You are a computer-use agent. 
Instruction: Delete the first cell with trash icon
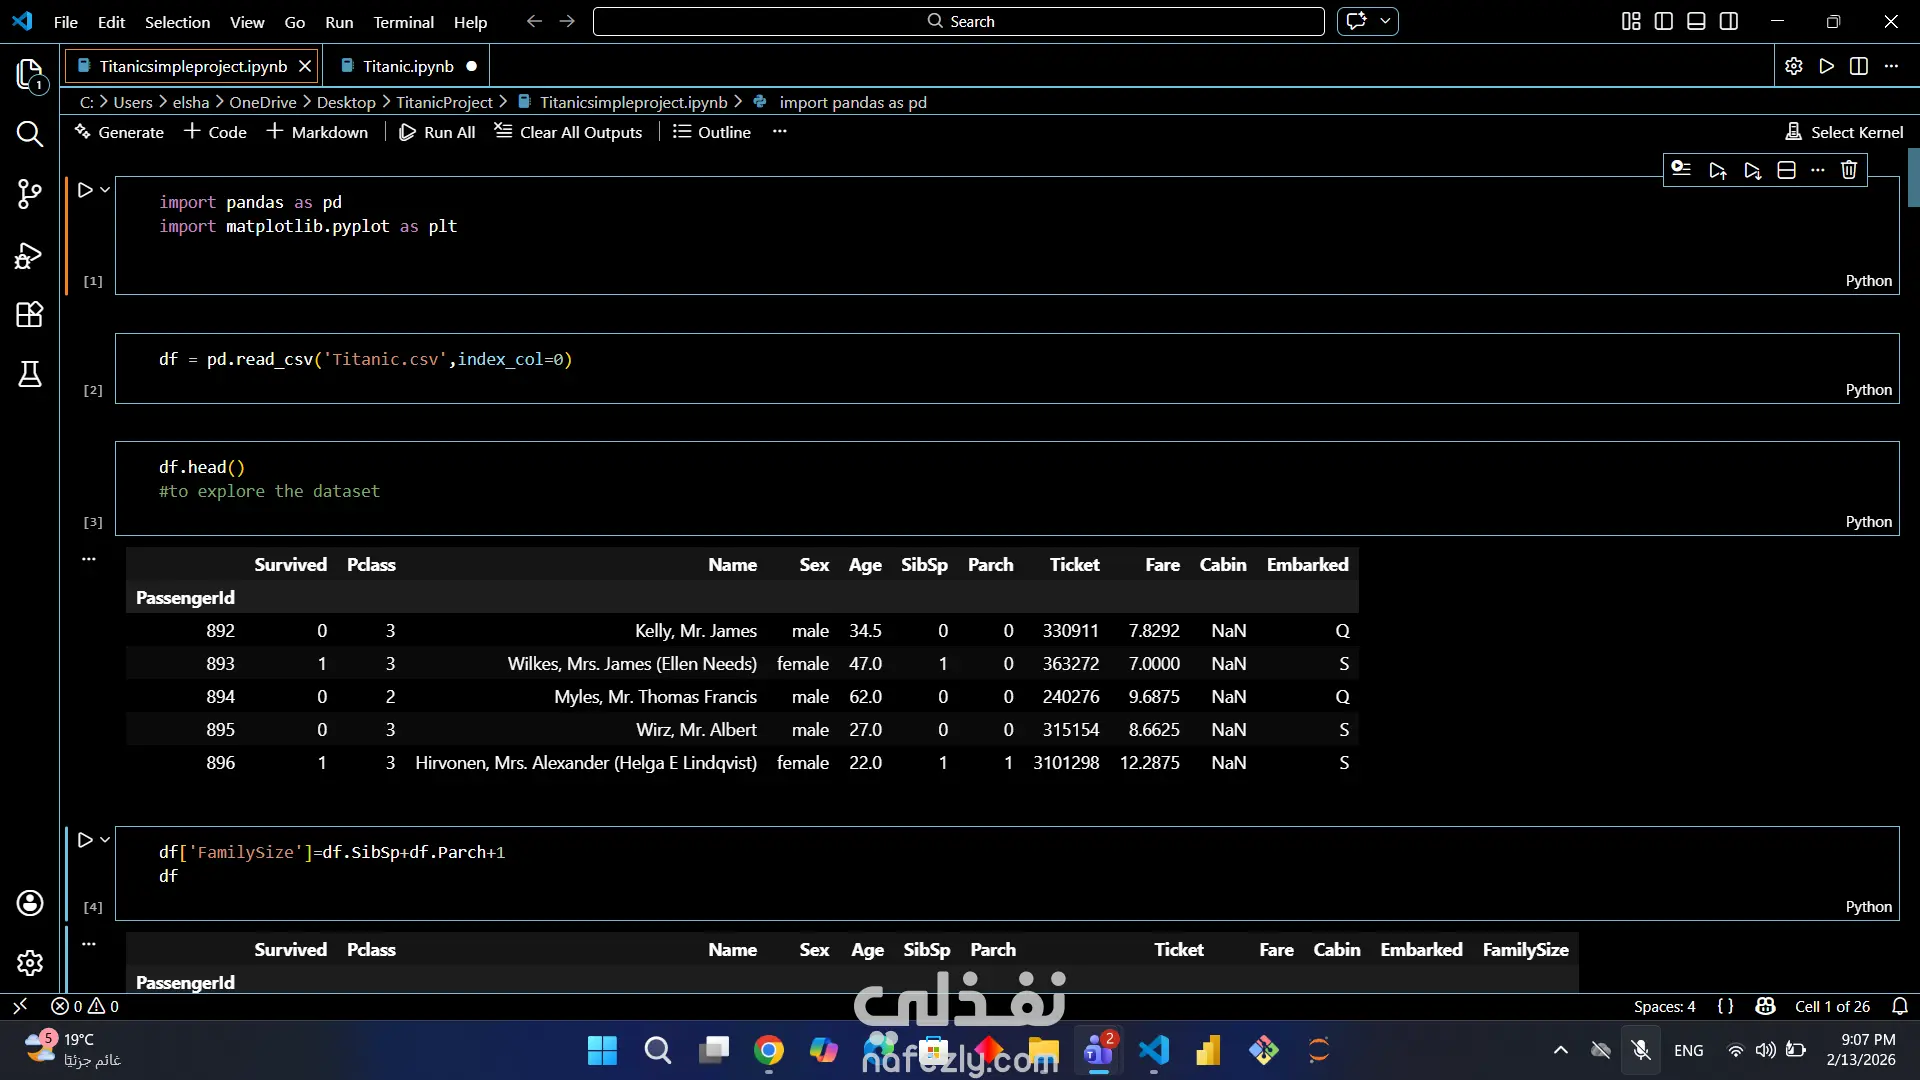pos(1849,170)
